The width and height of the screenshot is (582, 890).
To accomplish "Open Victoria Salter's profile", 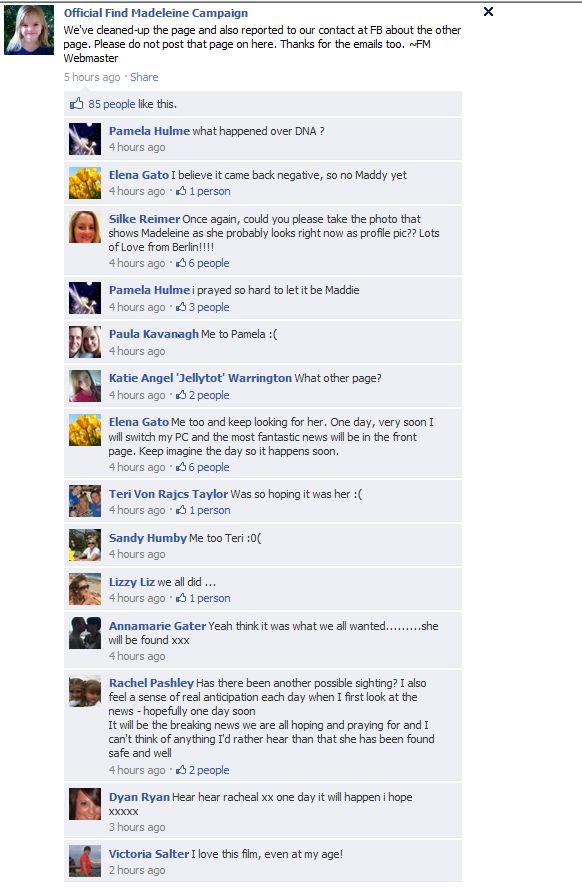I will click(x=149, y=854).
